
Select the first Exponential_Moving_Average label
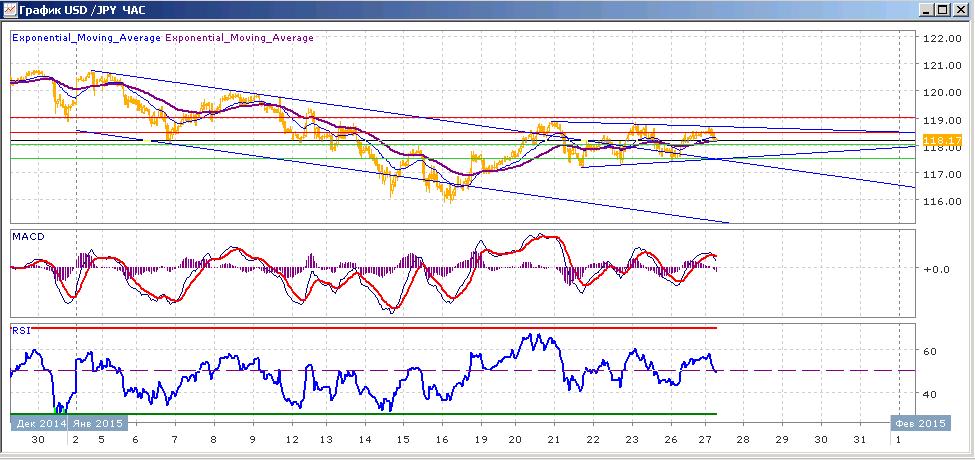click(86, 38)
